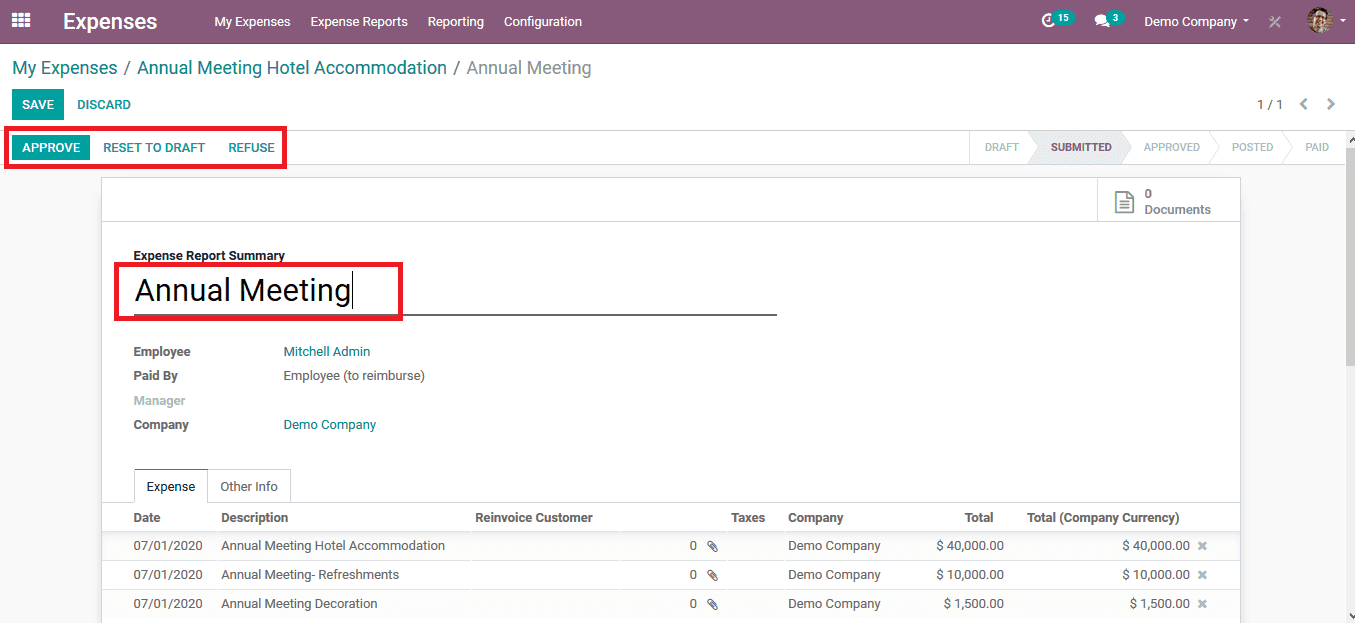Select the Posted status stage

[x=1252, y=147]
